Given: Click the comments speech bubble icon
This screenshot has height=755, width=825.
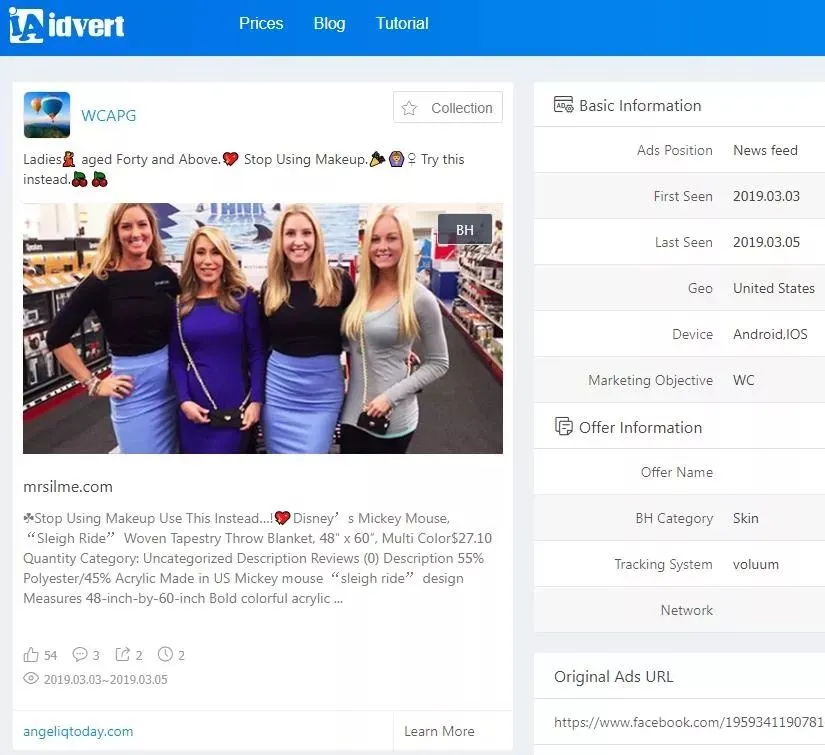Looking at the screenshot, I should 79,655.
